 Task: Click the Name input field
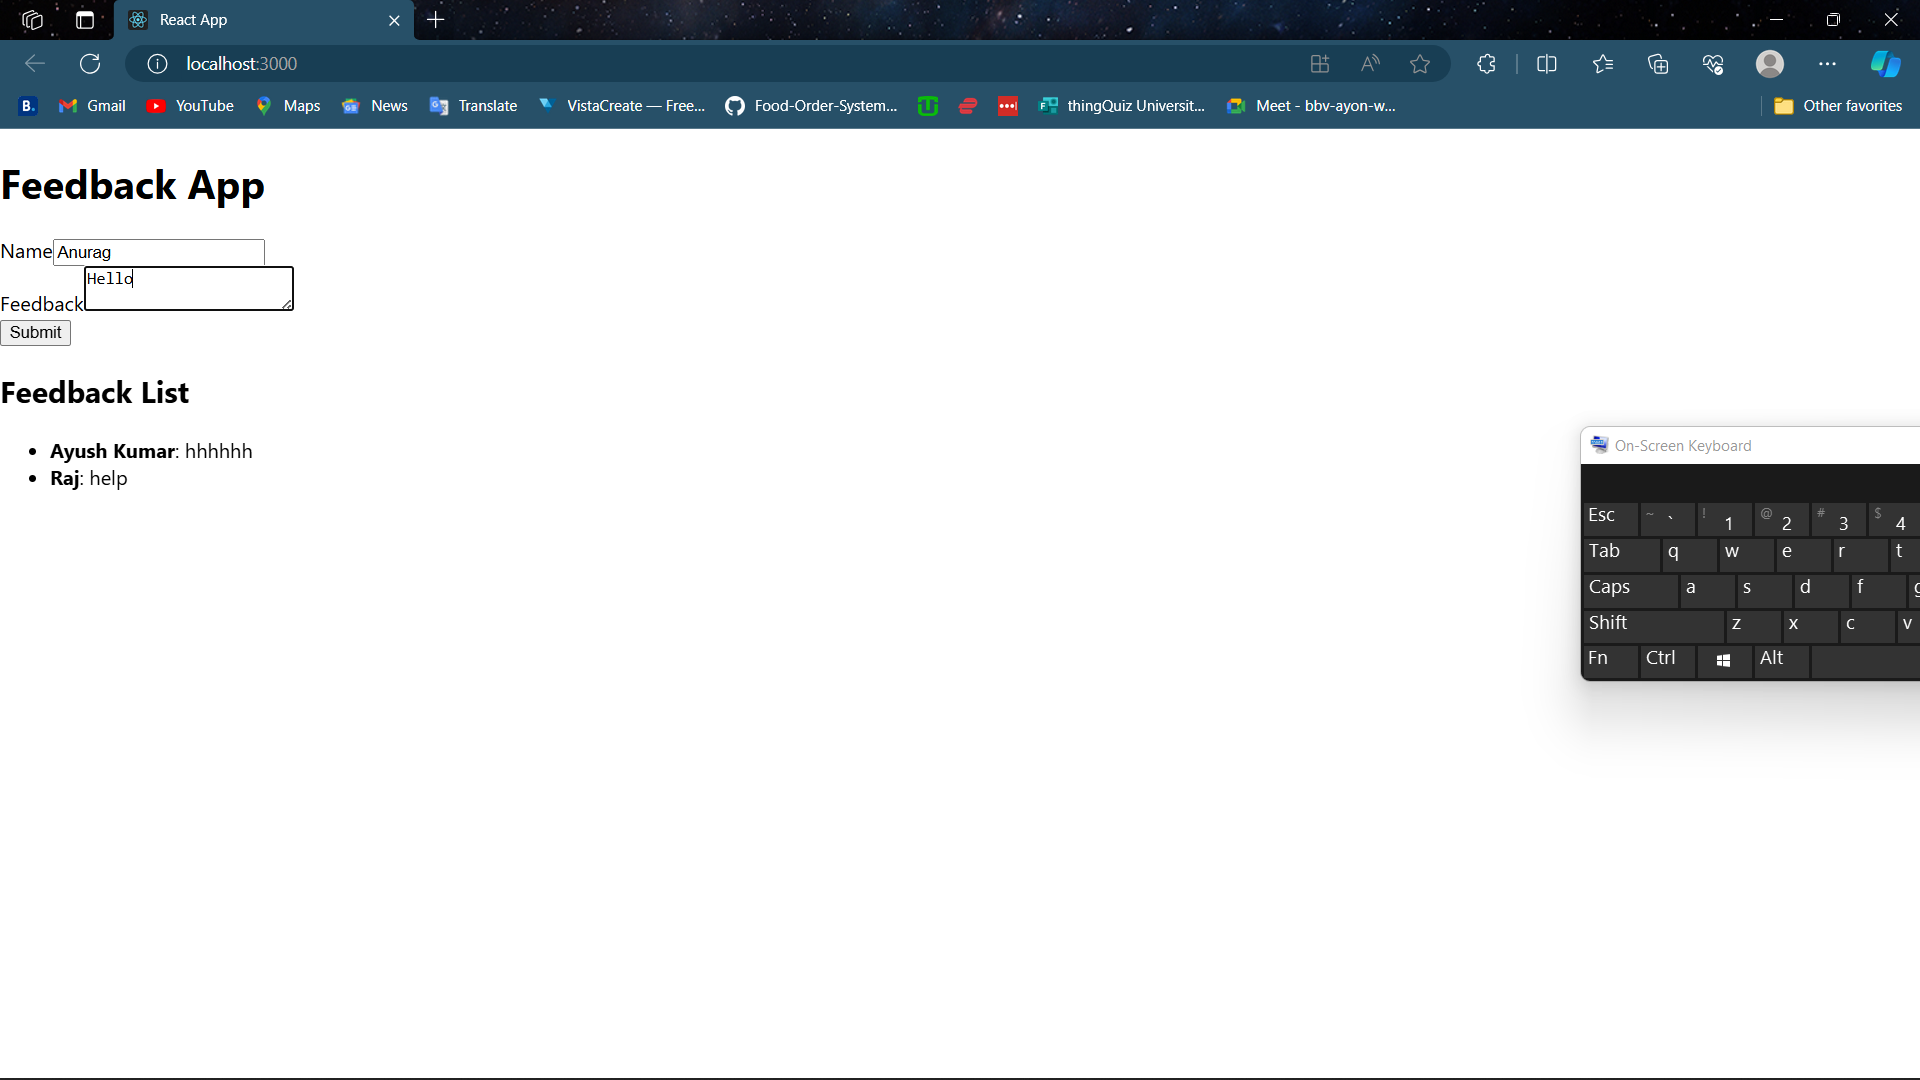point(159,252)
